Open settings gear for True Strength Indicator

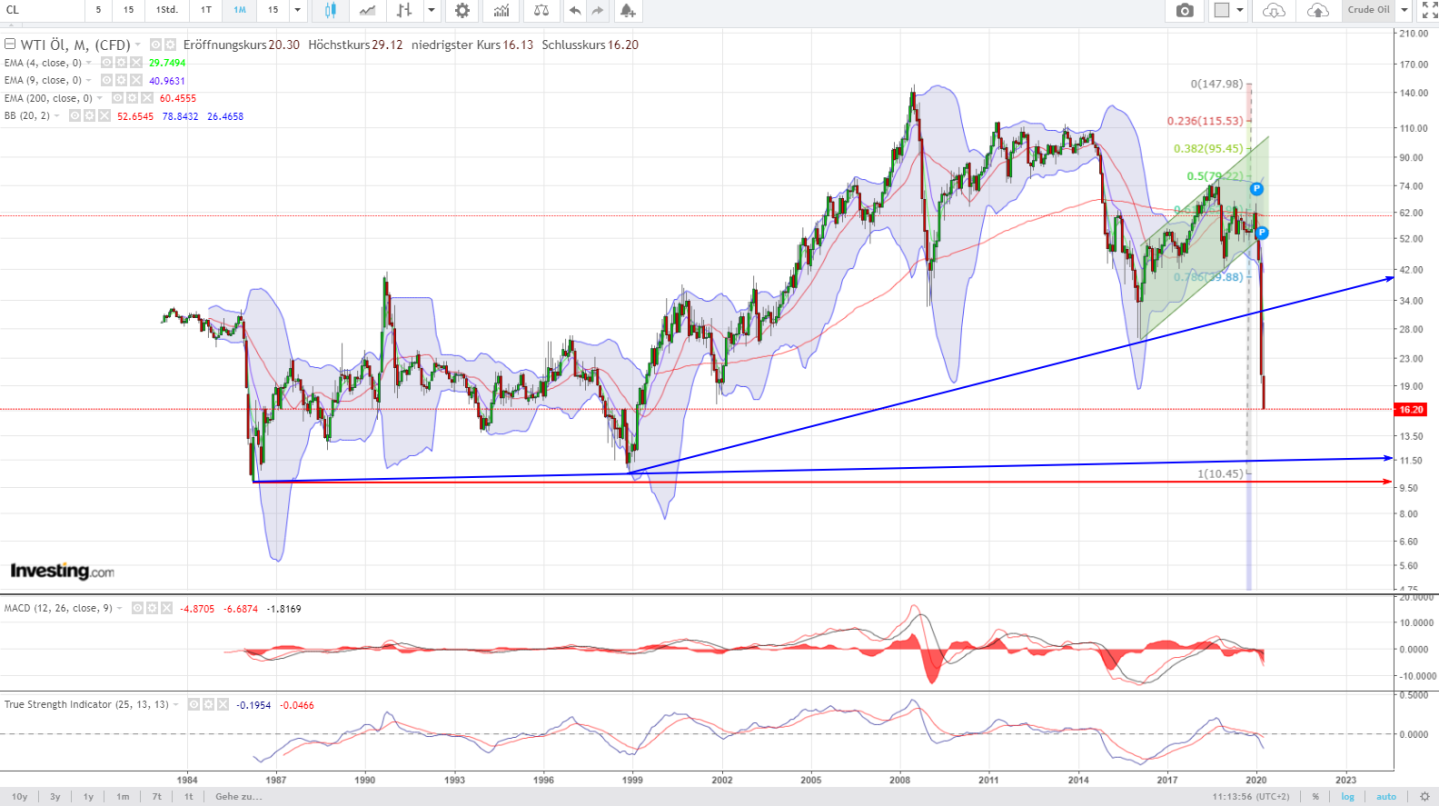coord(208,704)
